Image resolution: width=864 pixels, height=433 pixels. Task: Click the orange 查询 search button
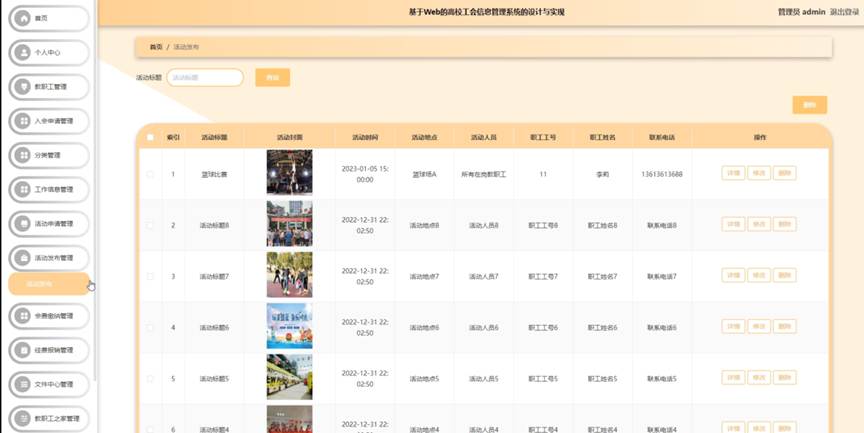coord(272,78)
